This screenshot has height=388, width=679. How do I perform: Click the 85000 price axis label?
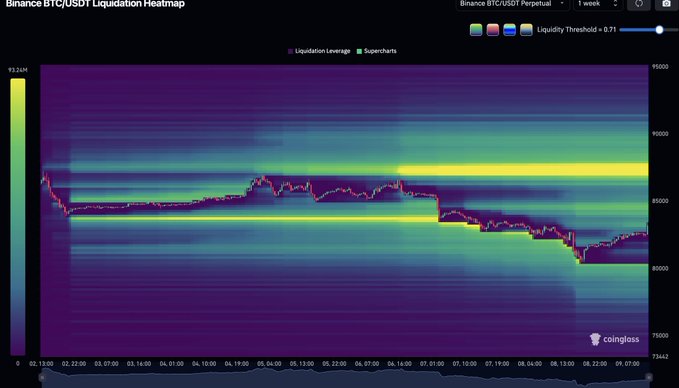pyautogui.click(x=660, y=201)
